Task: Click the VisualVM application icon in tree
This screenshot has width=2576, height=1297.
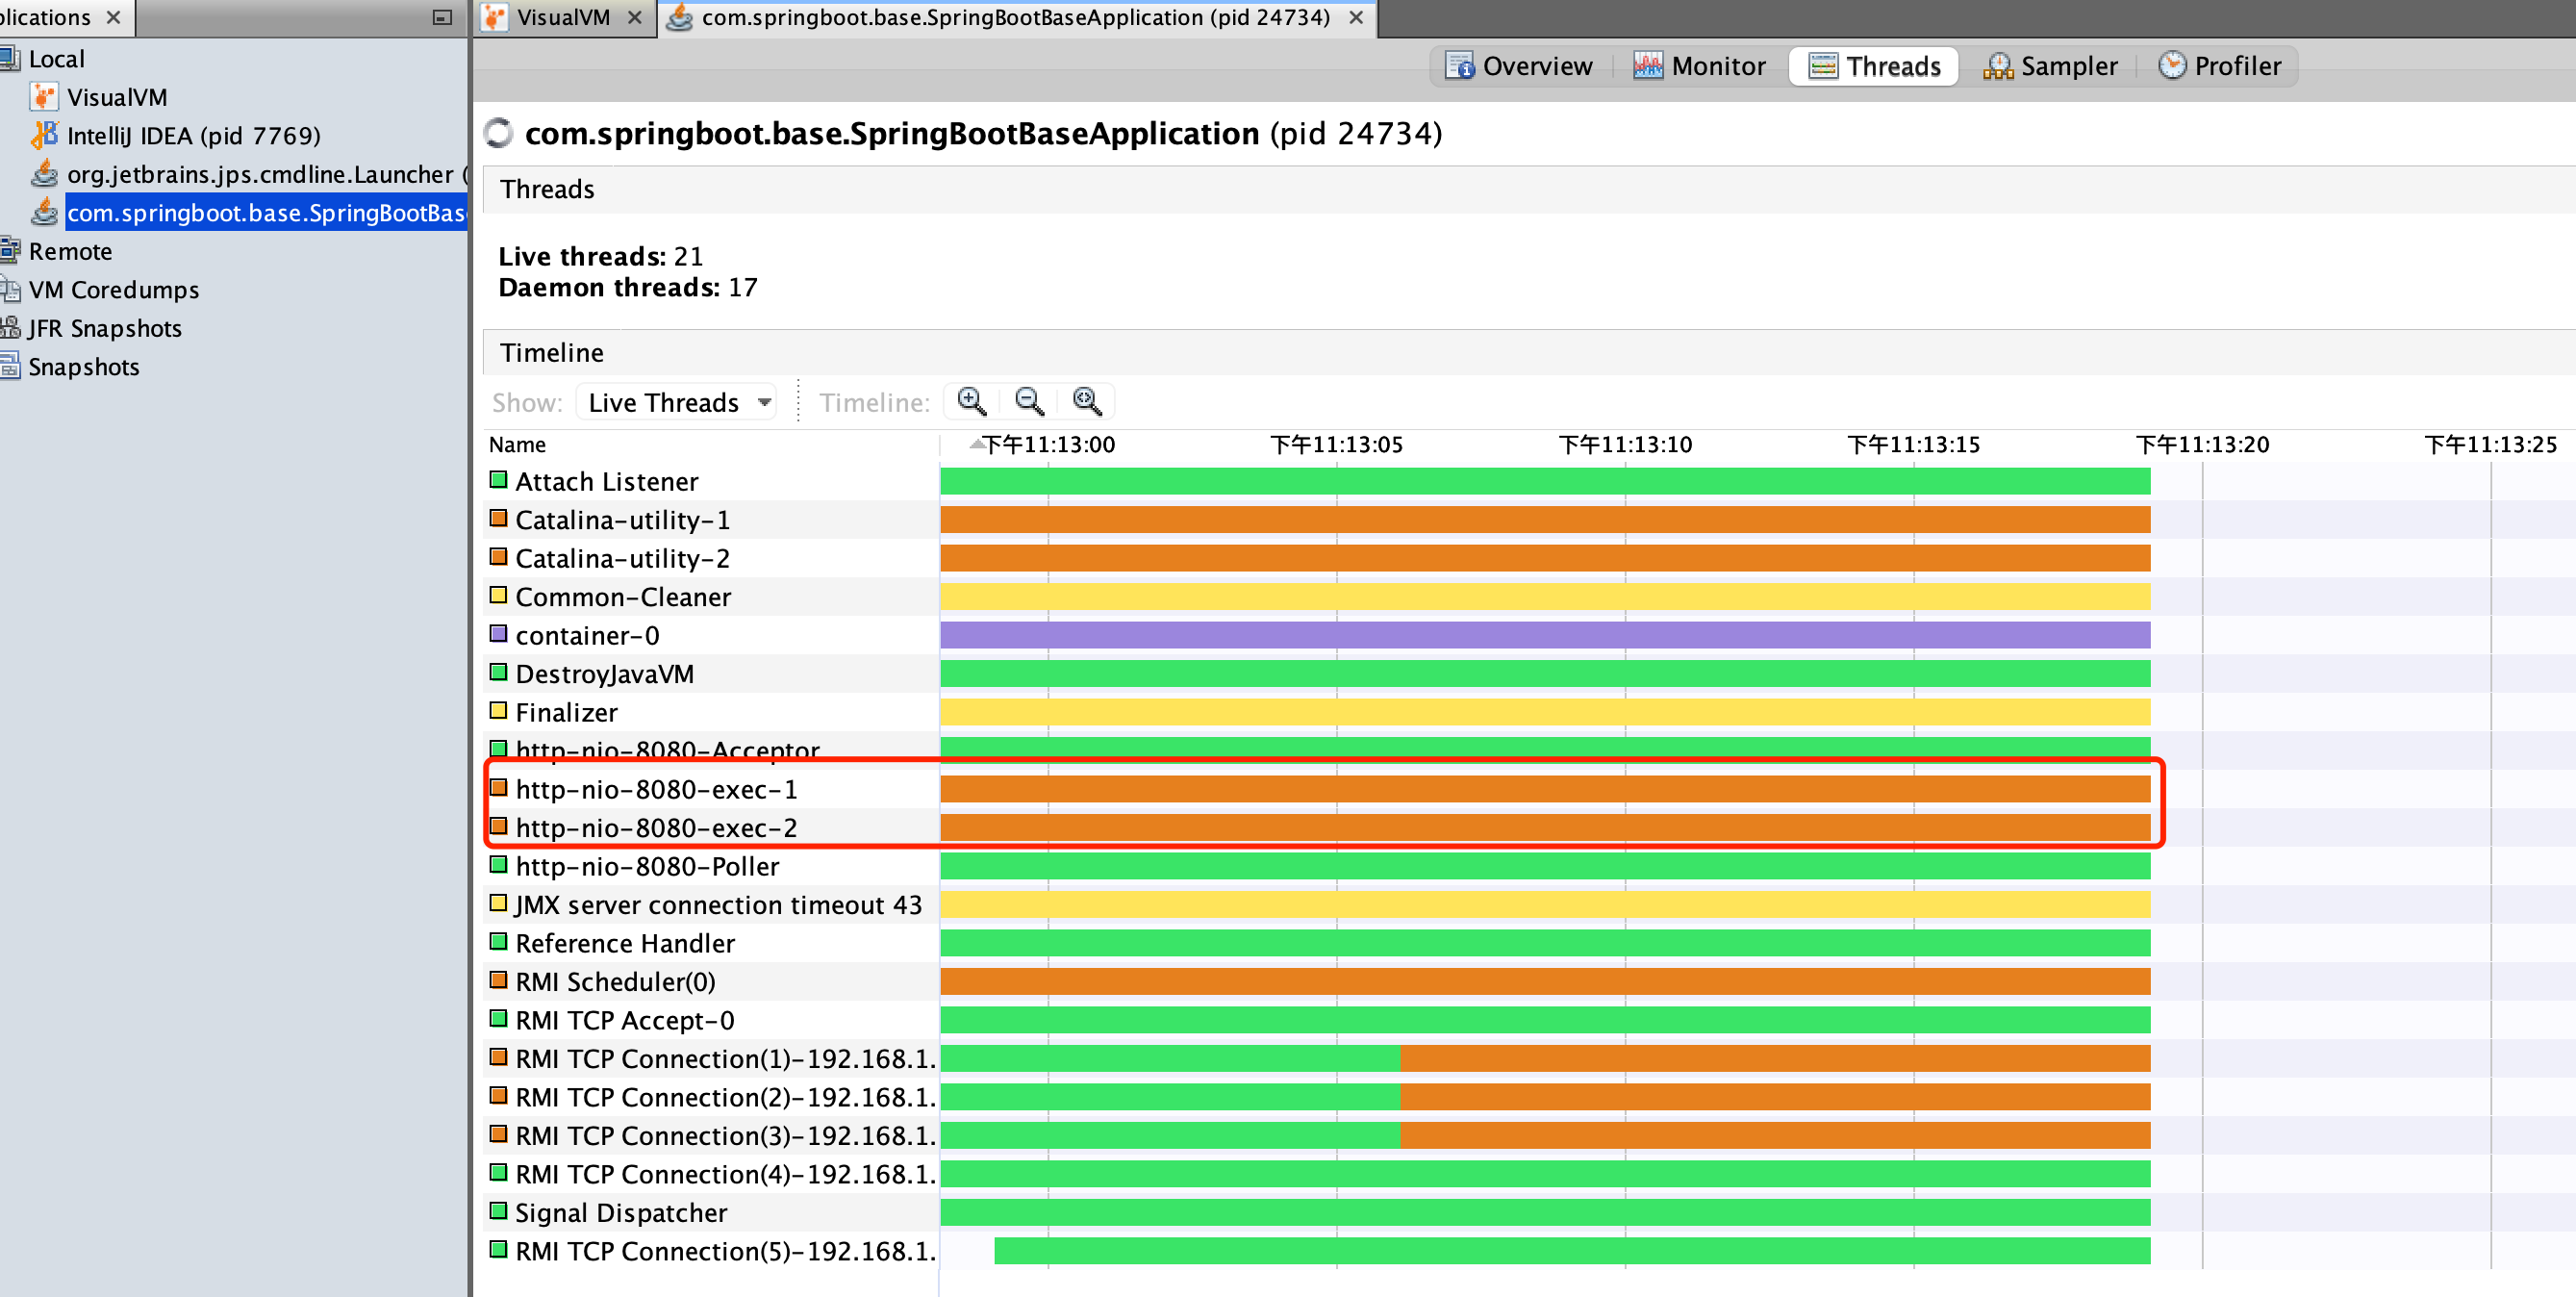Action: pos(44,97)
